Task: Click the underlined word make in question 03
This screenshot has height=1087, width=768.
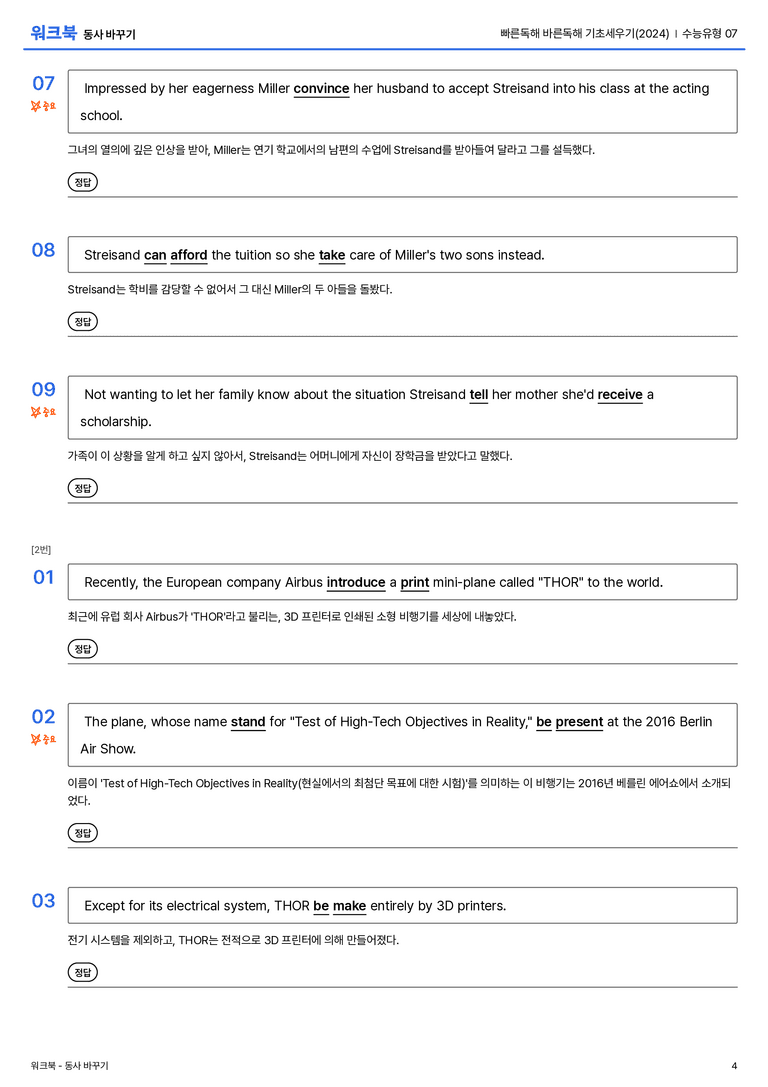Action: click(x=349, y=906)
